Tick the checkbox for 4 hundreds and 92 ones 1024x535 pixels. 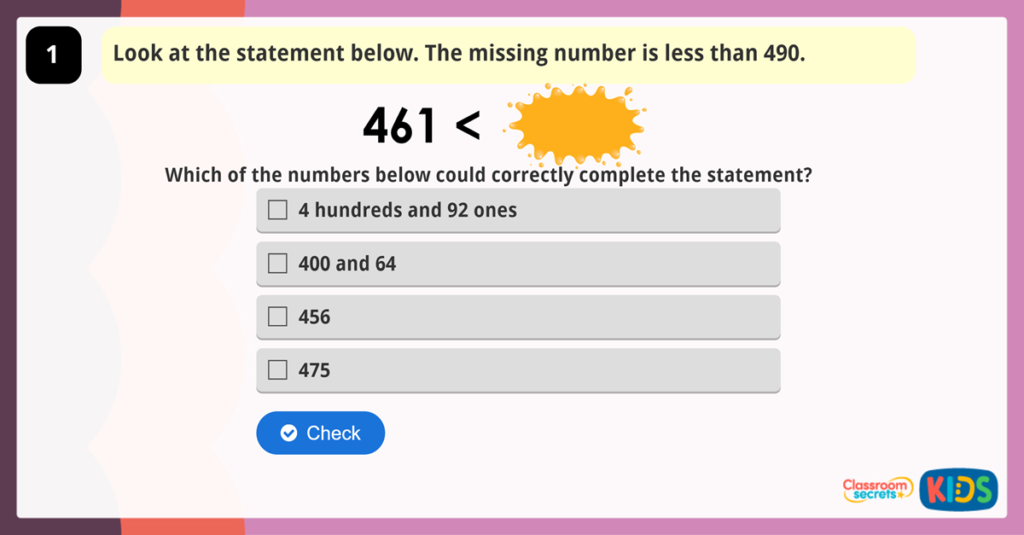click(278, 210)
